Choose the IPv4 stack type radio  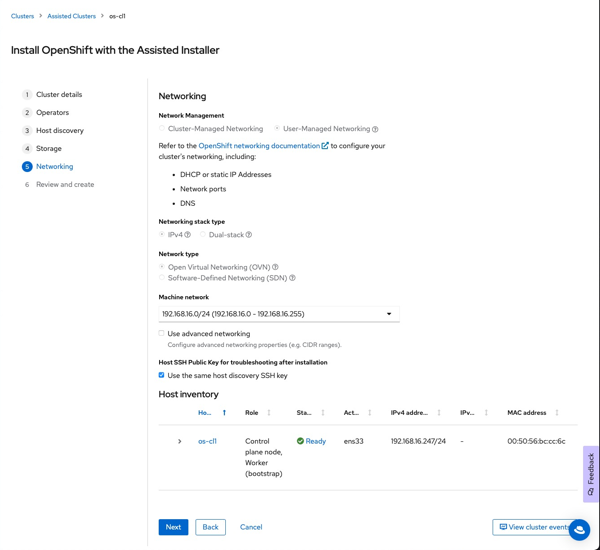162,234
